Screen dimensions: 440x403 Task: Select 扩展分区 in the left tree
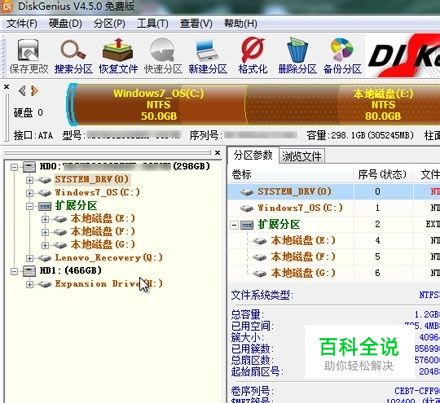pyautogui.click(x=76, y=206)
